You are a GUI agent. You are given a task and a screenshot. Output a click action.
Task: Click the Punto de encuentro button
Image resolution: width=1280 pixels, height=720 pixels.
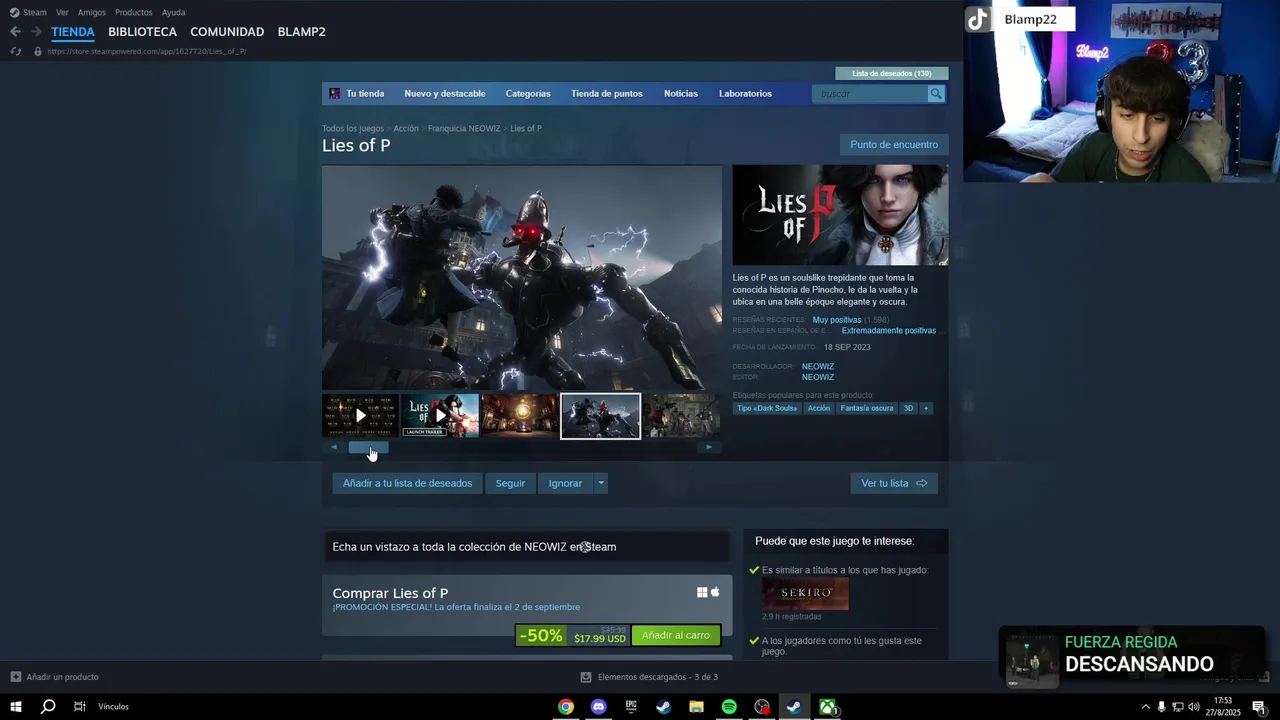click(894, 144)
